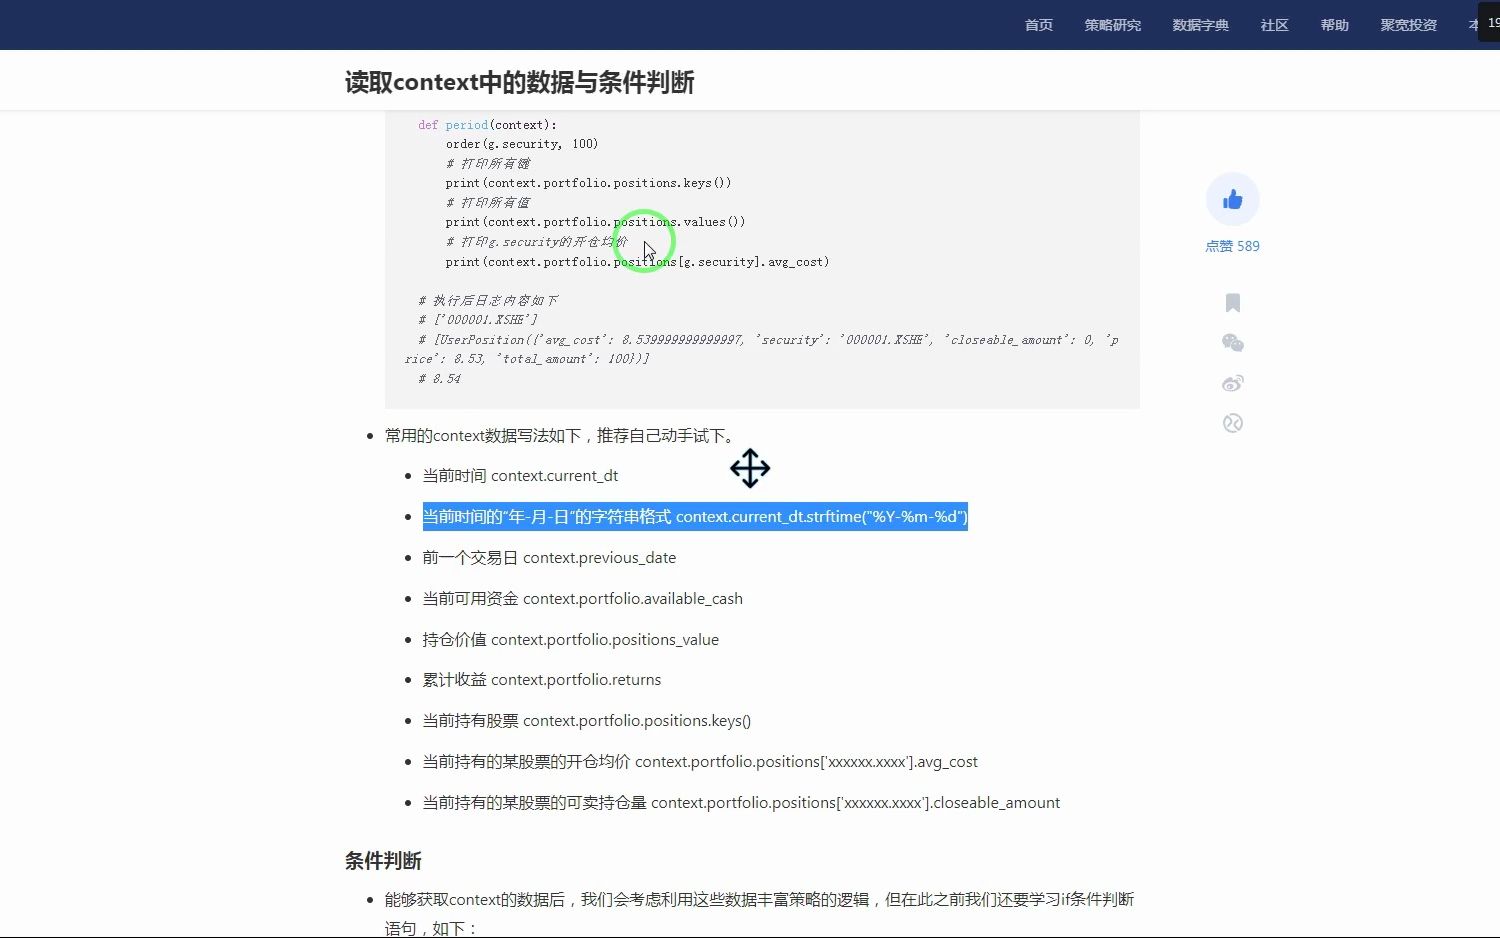Click the line context.portfolio.available_cash
The height and width of the screenshot is (938, 1500).
[x=582, y=599]
